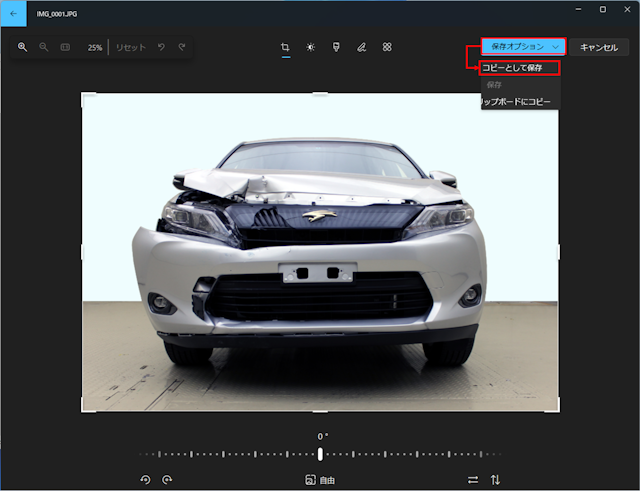
Task: Click the back arrow button
Action: pyautogui.click(x=13, y=14)
